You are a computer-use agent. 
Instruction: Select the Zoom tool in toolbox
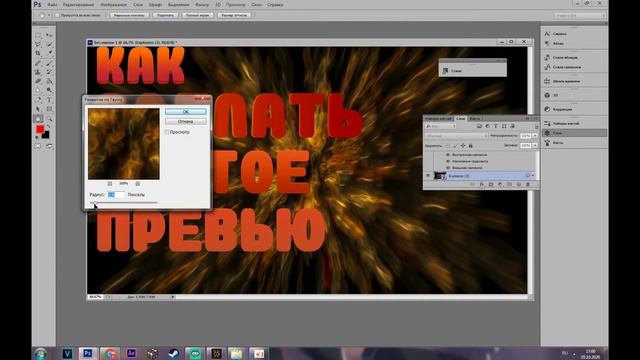point(49,119)
